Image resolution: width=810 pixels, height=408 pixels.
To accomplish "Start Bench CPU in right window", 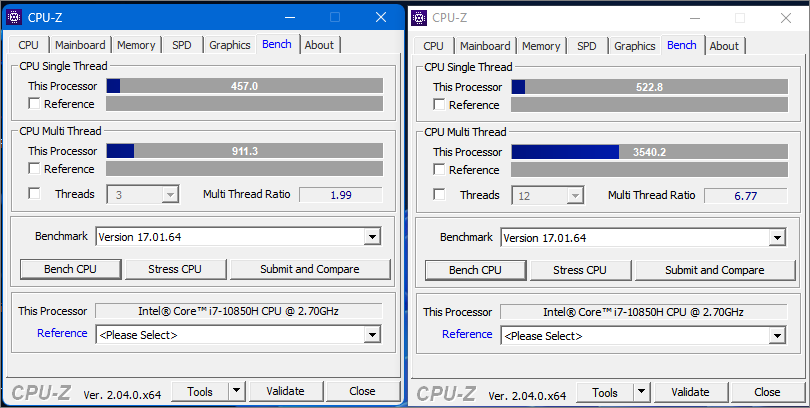I will pos(475,270).
